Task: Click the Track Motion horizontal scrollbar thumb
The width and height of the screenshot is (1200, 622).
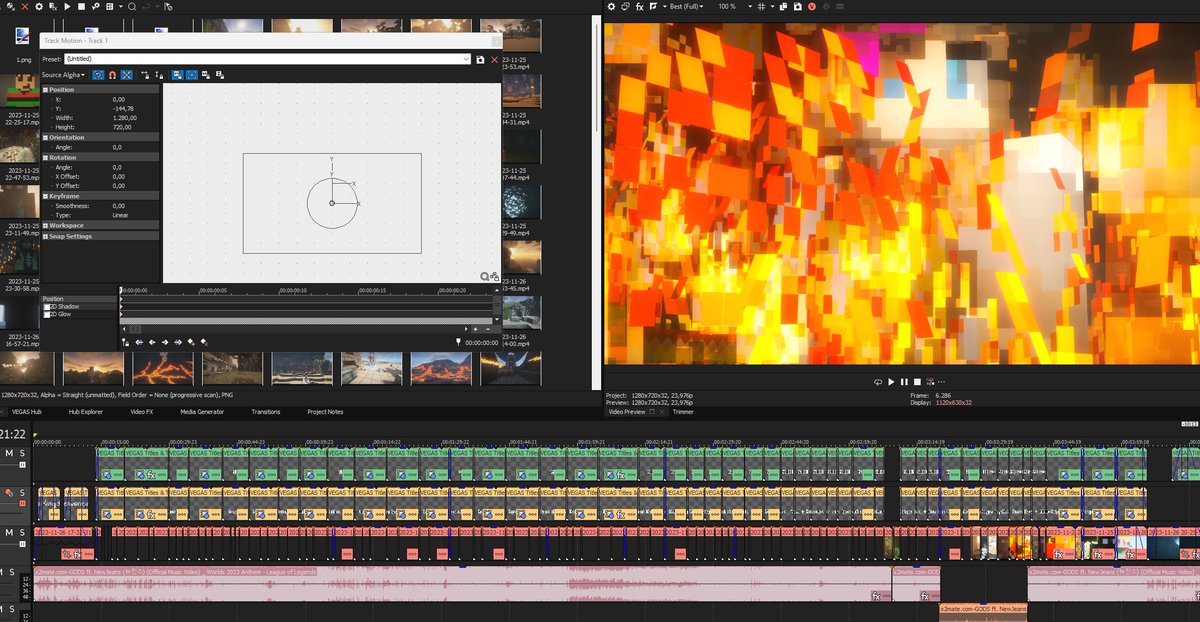Action: click(x=136, y=329)
